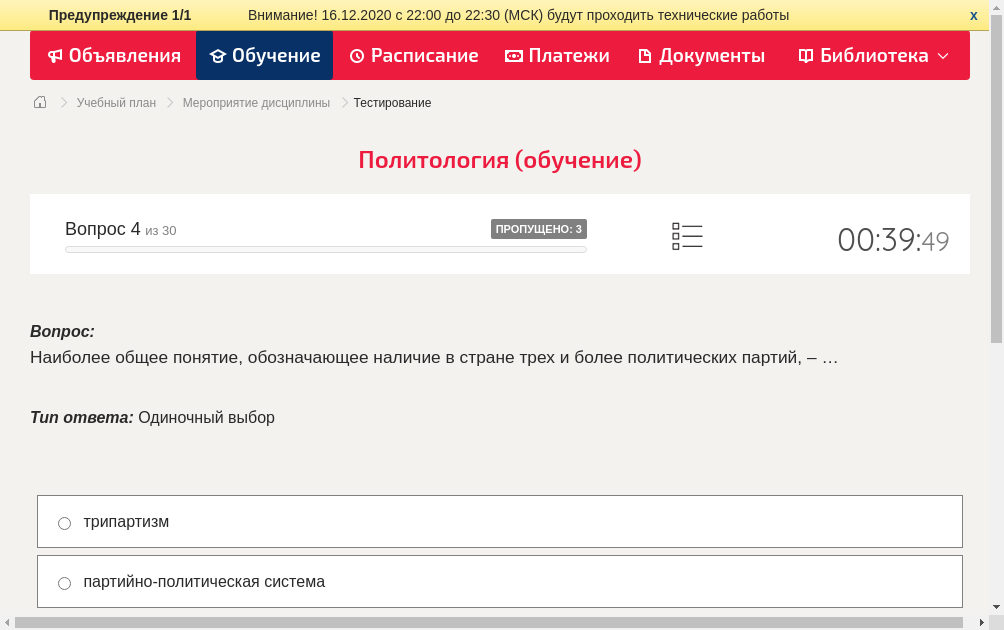Viewport: 1004px width, 630px height.
Task: Select the graduation cap icon on Обучение
Action: [x=217, y=56]
